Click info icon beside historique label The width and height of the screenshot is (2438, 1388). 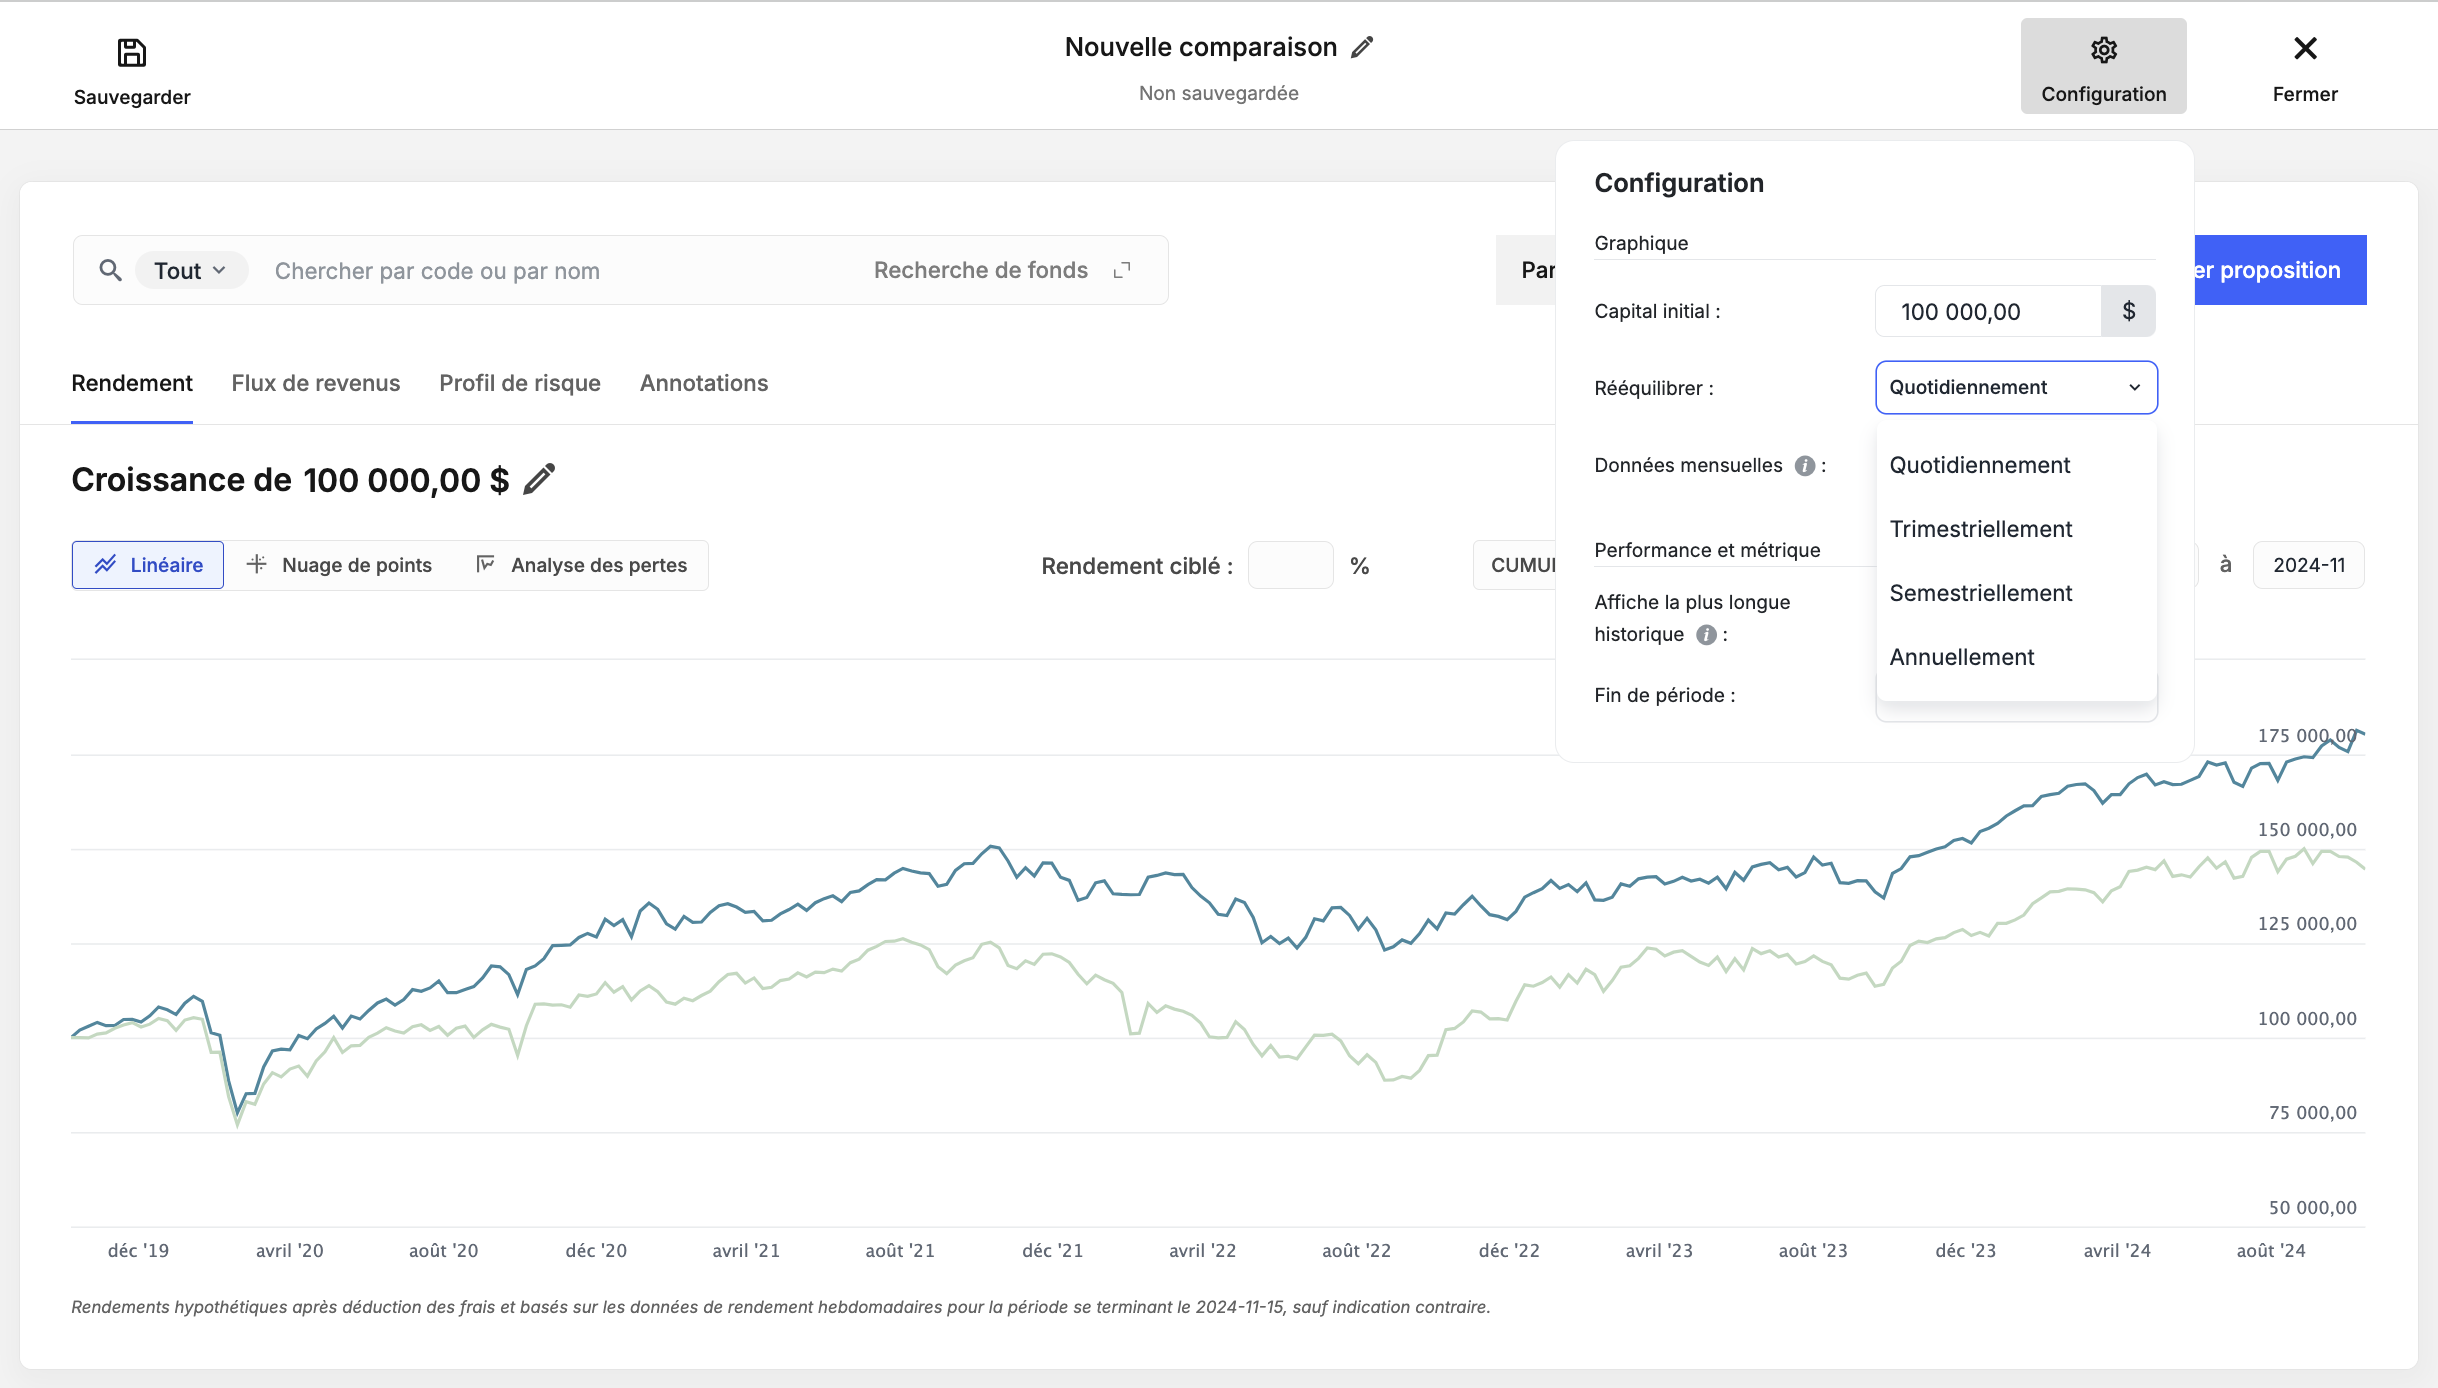[1707, 635]
